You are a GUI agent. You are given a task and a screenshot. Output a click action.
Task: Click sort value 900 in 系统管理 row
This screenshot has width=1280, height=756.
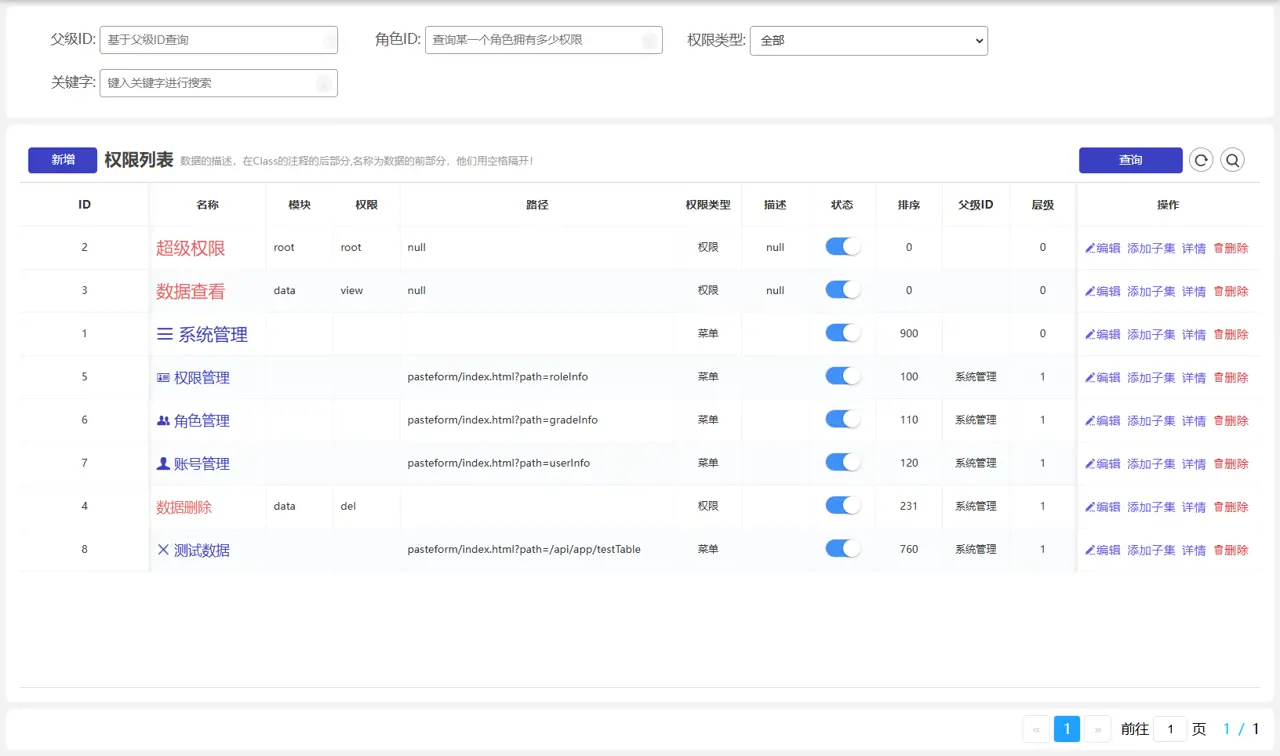click(x=909, y=333)
